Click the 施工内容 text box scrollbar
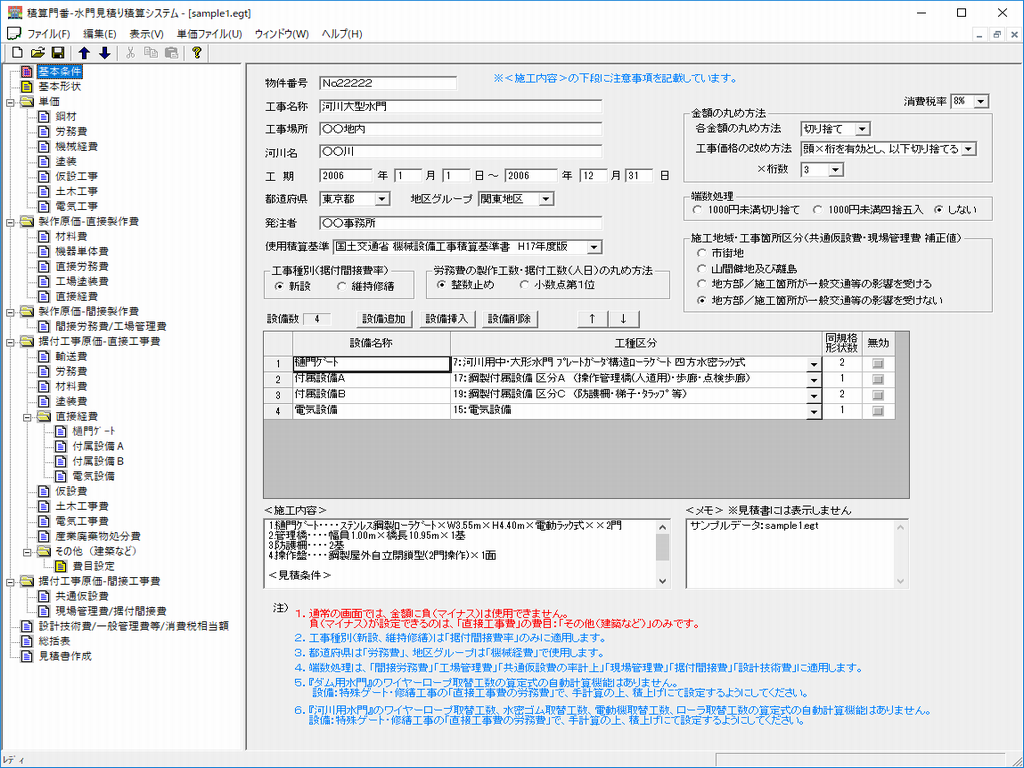1024x768 pixels. coord(662,550)
